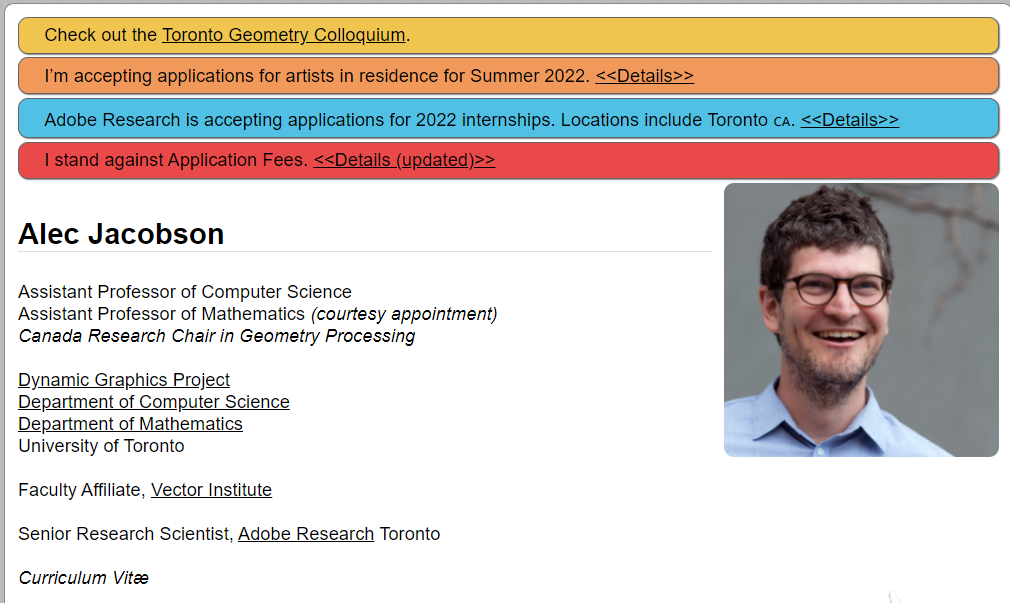
Task: Click Alec Jacobson's profile photo
Action: tap(861, 320)
